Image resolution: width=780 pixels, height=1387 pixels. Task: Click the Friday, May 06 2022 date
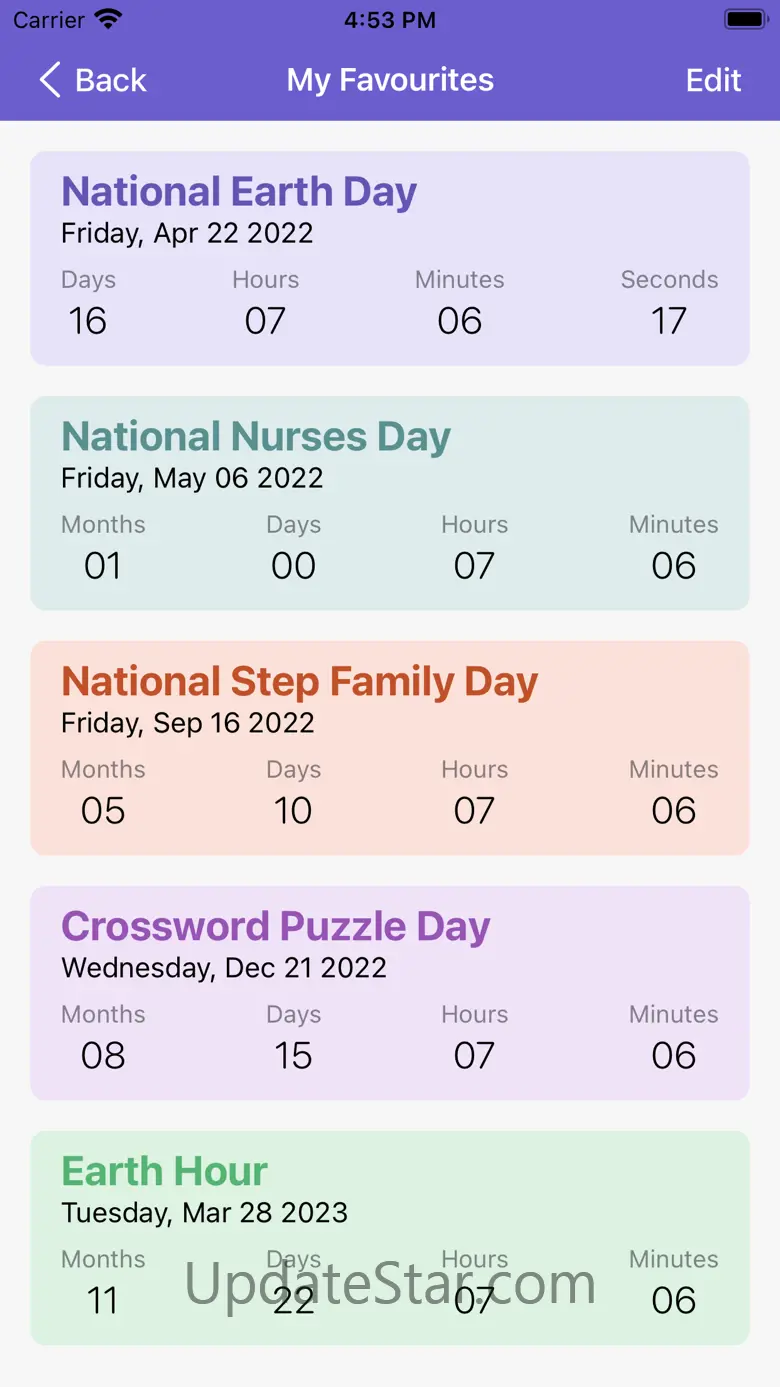tap(192, 478)
